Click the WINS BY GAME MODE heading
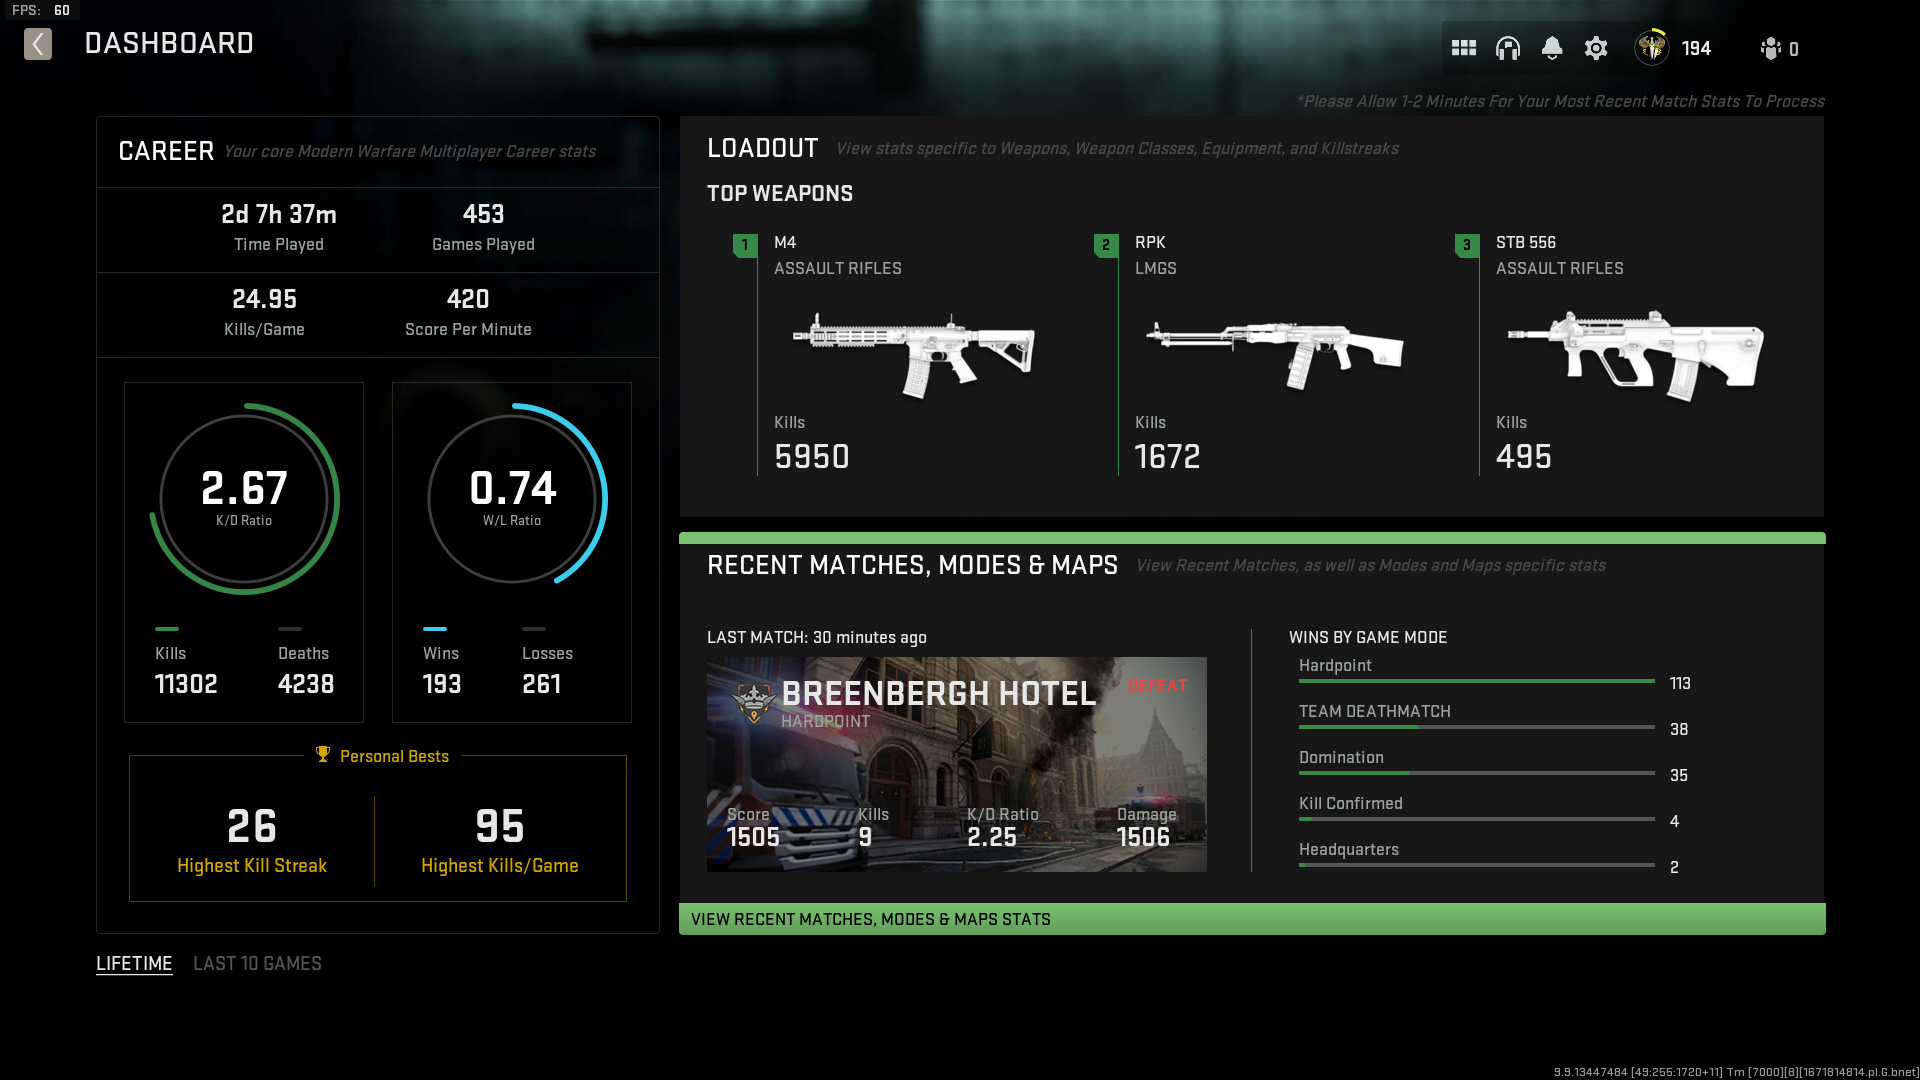The height and width of the screenshot is (1080, 1920). tap(1368, 638)
